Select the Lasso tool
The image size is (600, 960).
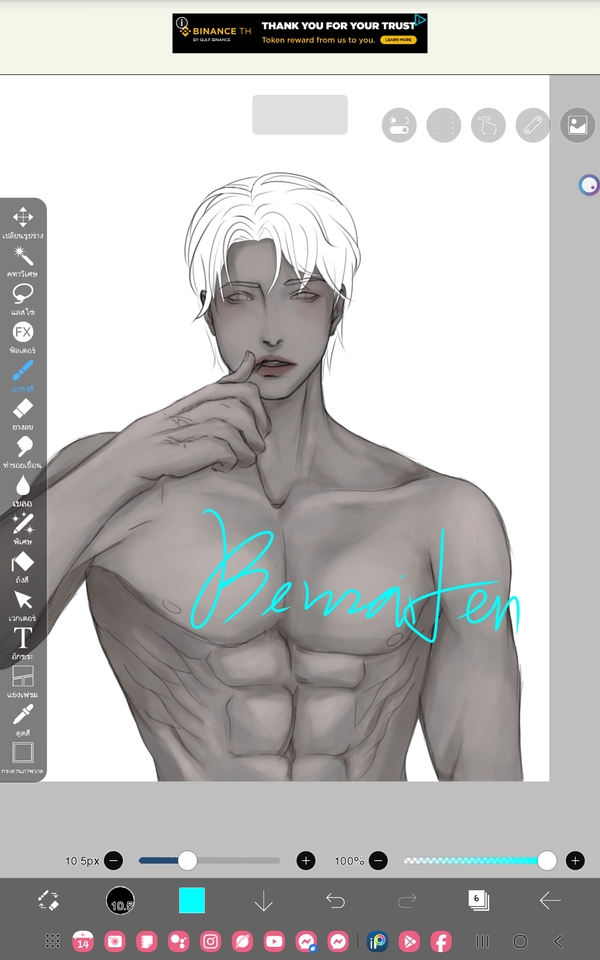coord(22,294)
